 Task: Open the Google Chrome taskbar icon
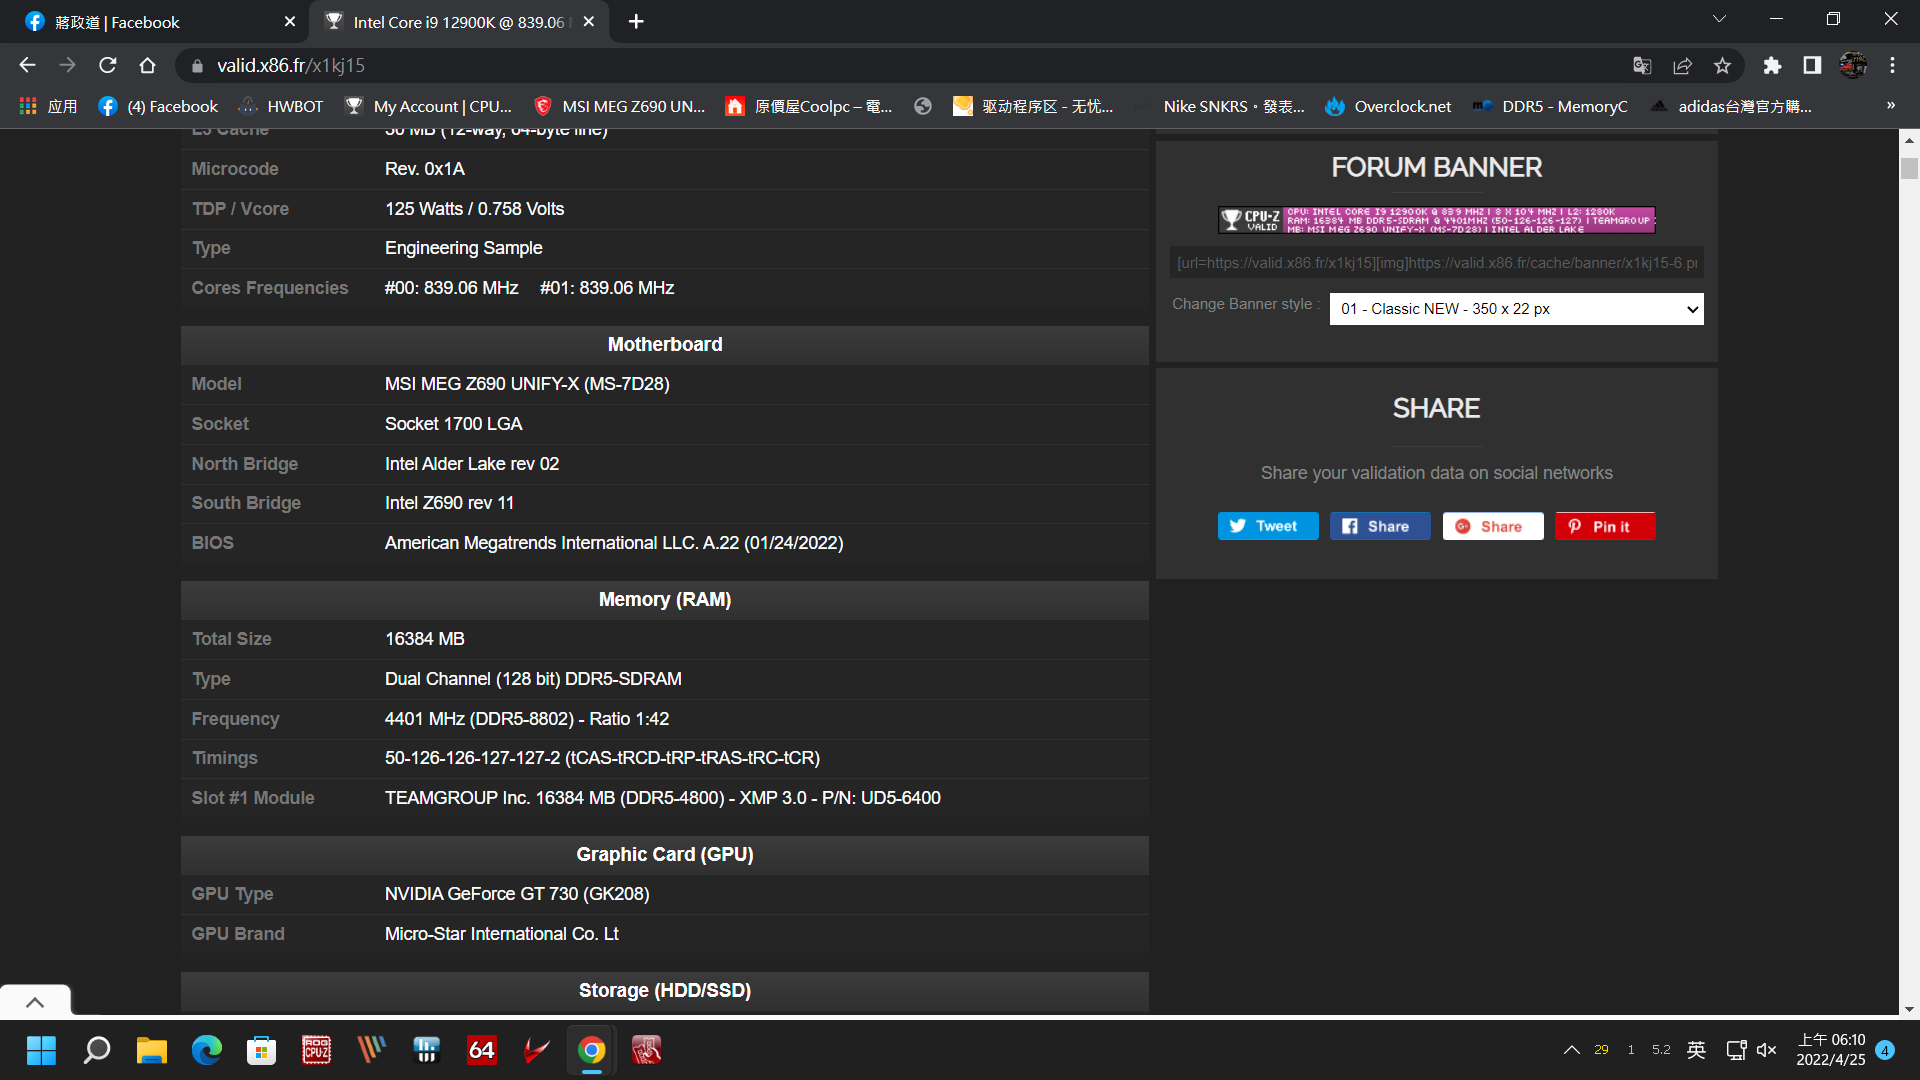pos(592,1050)
